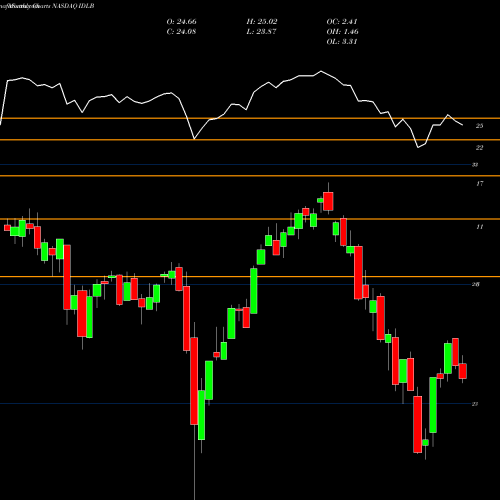
Task: Click the 17 axis label
Action: click(x=479, y=184)
